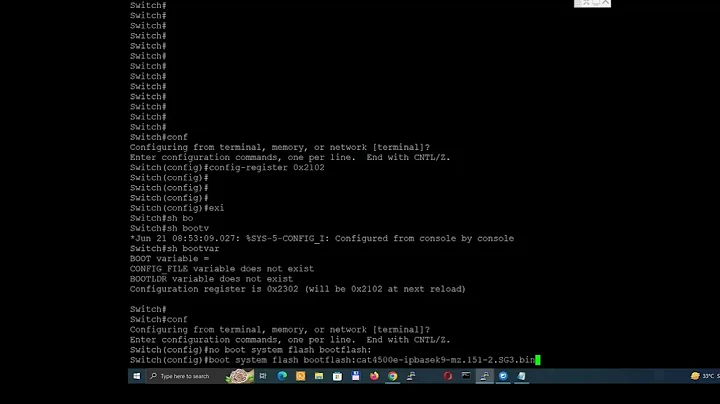Click the 'Configuration register is 0x2302' line

(x=298, y=289)
